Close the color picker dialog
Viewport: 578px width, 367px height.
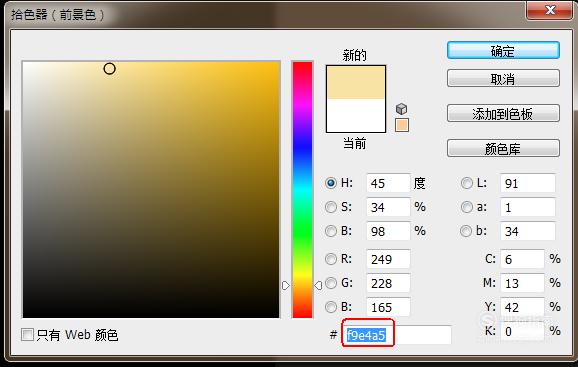point(550,10)
